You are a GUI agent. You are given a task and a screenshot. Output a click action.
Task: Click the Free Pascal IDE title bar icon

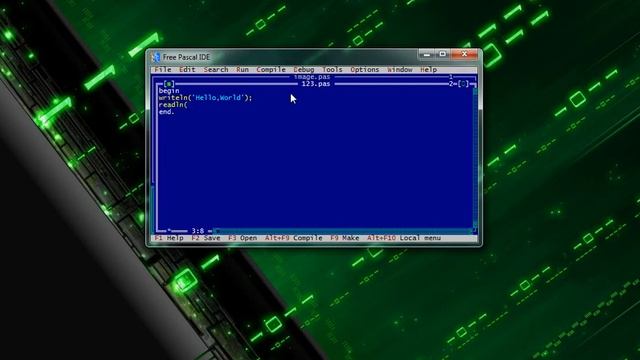tap(156, 57)
